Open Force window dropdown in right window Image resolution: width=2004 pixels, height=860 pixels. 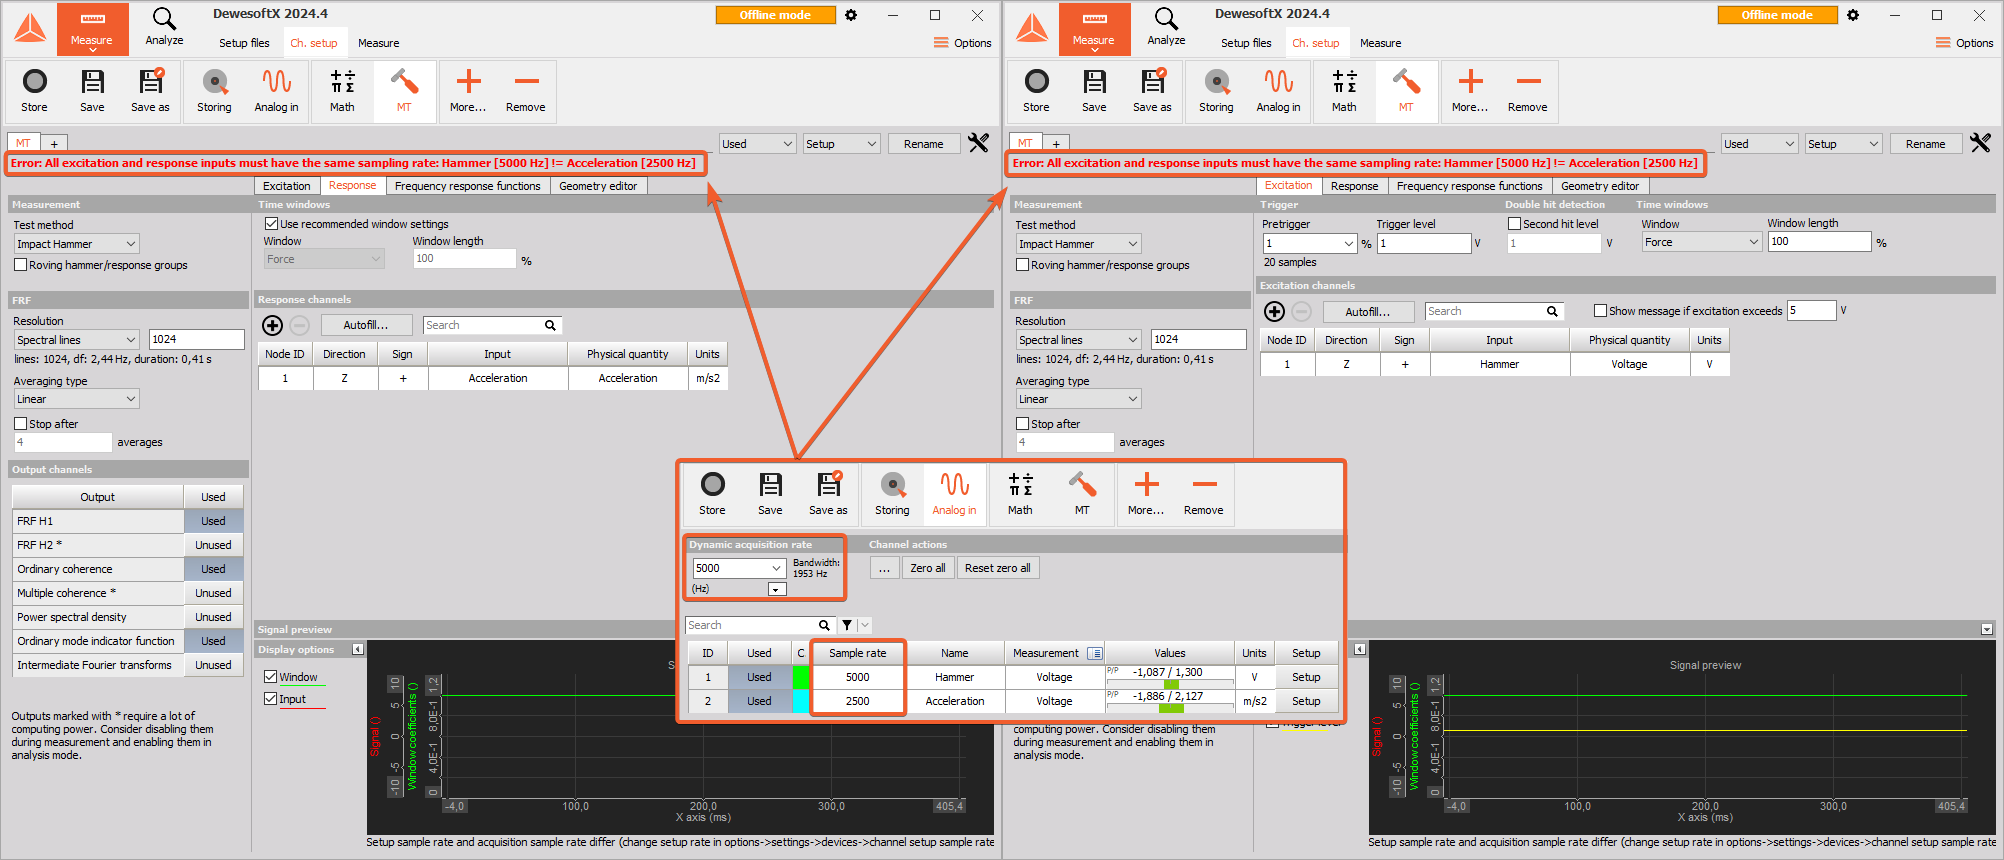[x=1701, y=242]
